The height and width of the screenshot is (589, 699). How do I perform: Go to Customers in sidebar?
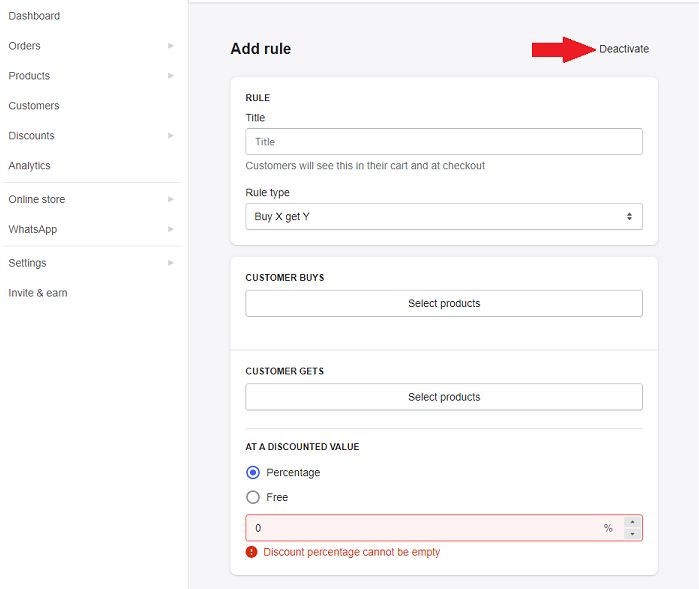pos(34,106)
